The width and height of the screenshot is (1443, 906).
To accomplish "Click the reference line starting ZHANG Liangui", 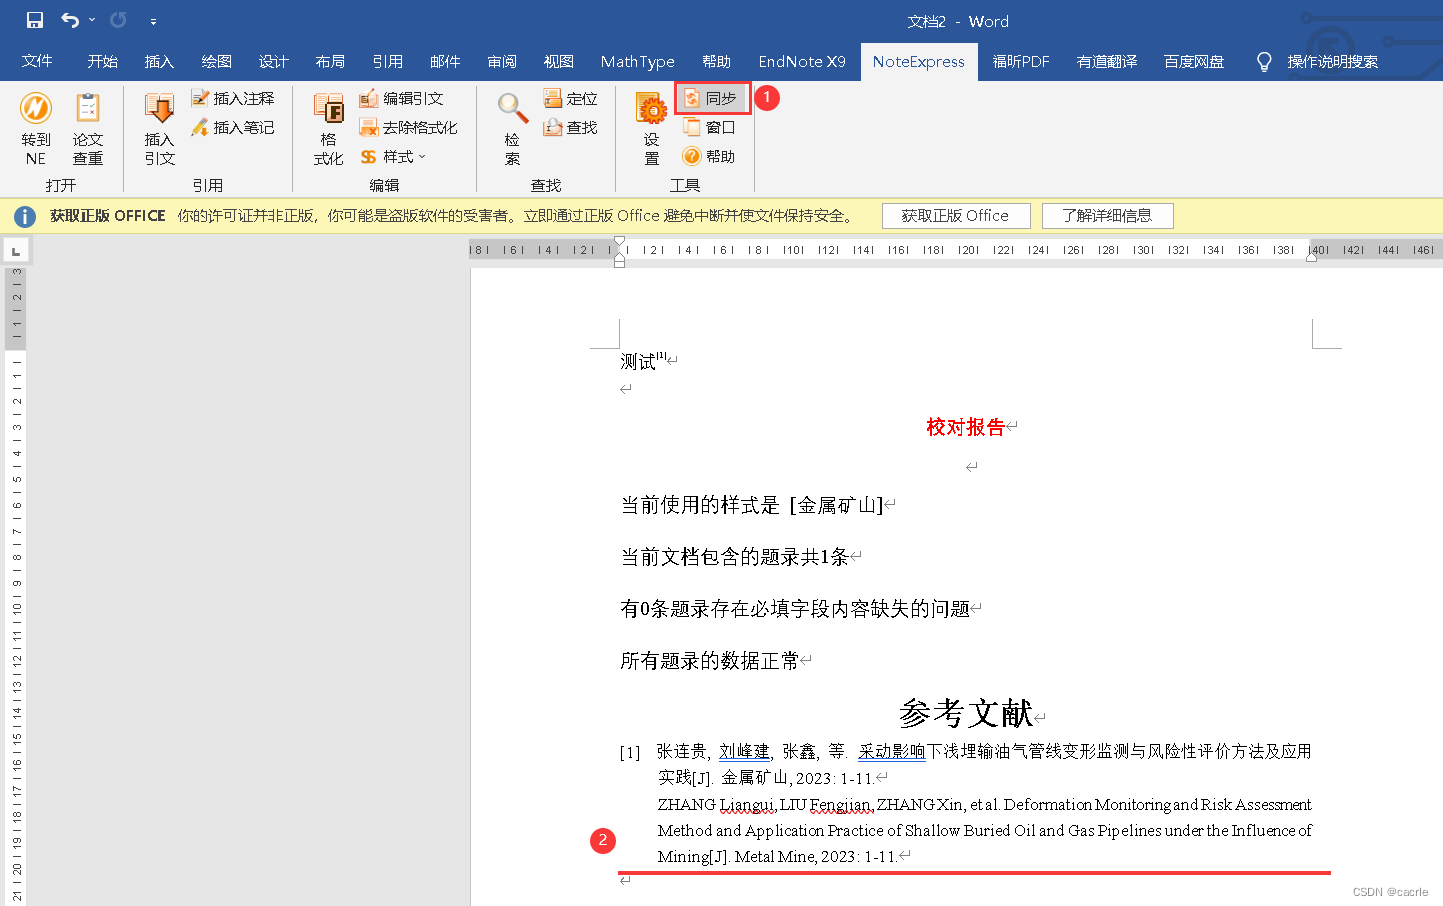I will [984, 804].
